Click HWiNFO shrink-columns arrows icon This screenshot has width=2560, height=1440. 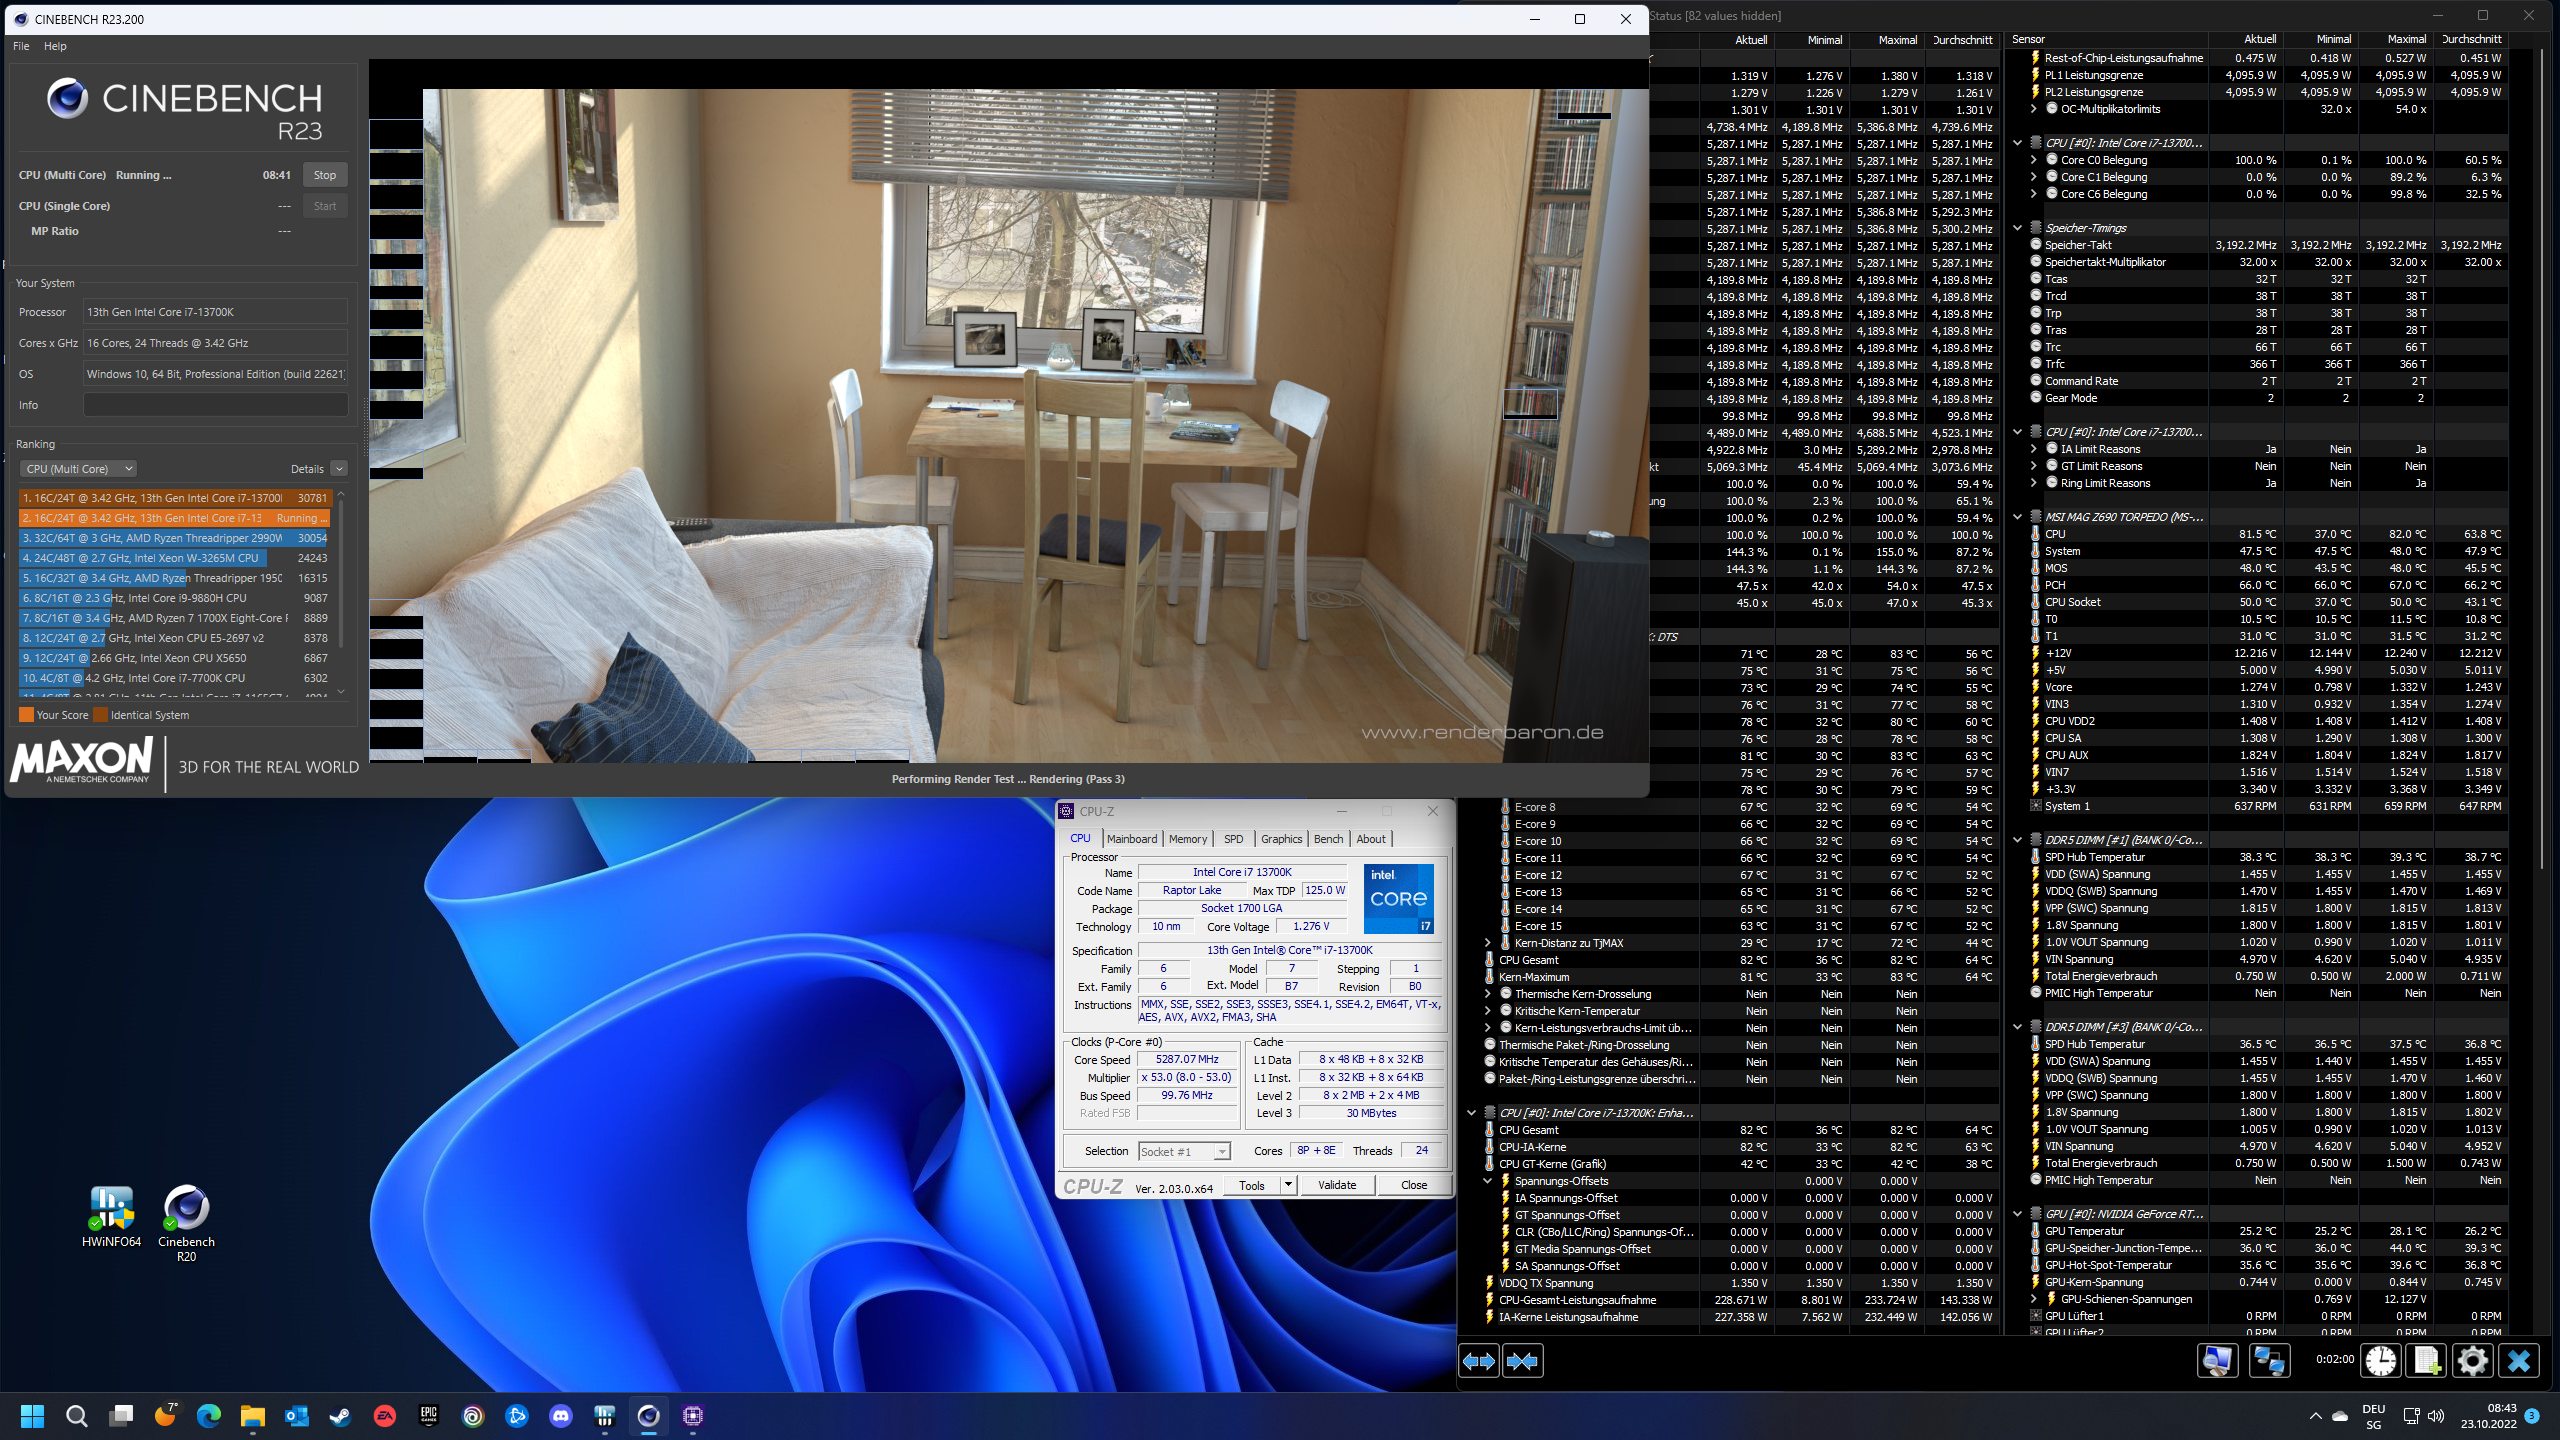pyautogui.click(x=1522, y=1361)
